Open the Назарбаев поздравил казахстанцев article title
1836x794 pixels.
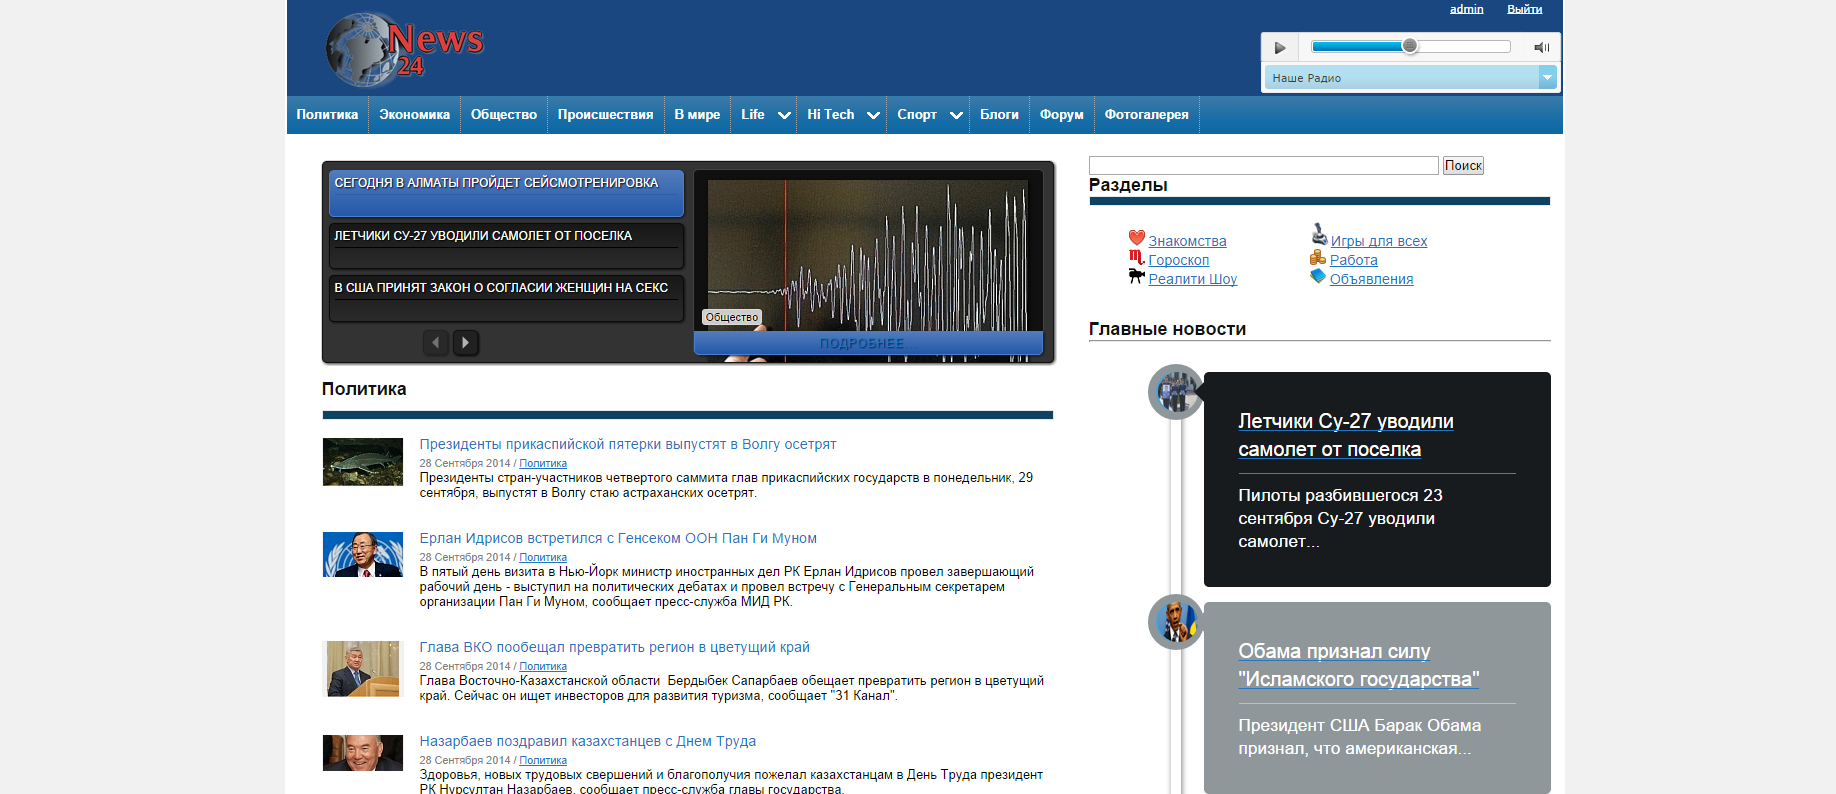pyautogui.click(x=587, y=741)
